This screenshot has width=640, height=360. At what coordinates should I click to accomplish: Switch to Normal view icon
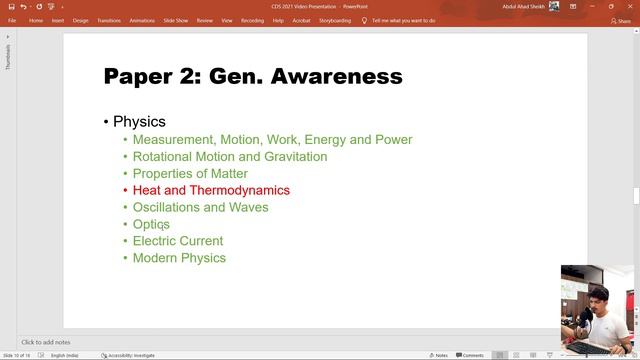pos(500,356)
